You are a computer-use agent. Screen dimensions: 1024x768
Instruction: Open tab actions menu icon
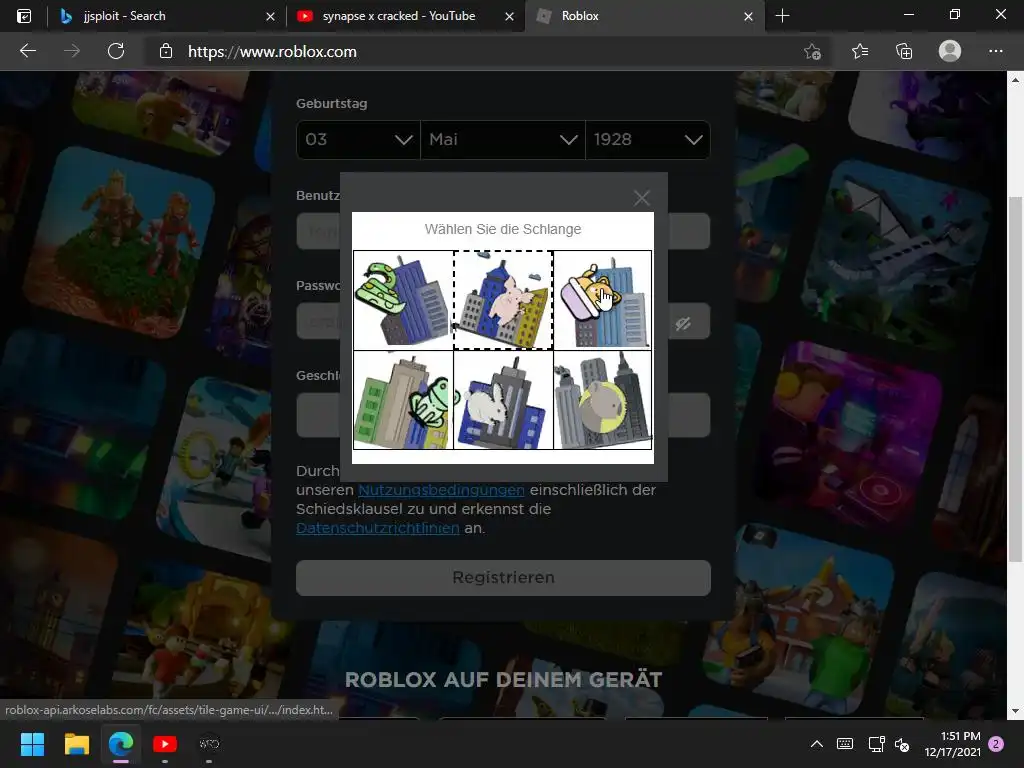(x=24, y=16)
